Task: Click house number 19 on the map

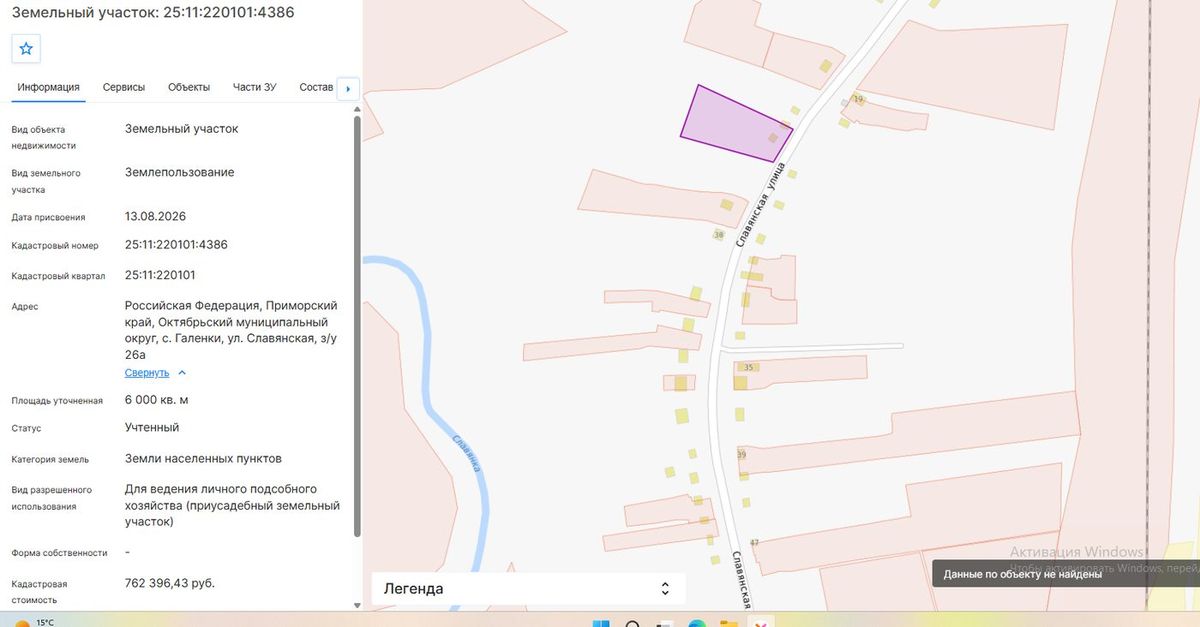Action: click(858, 100)
